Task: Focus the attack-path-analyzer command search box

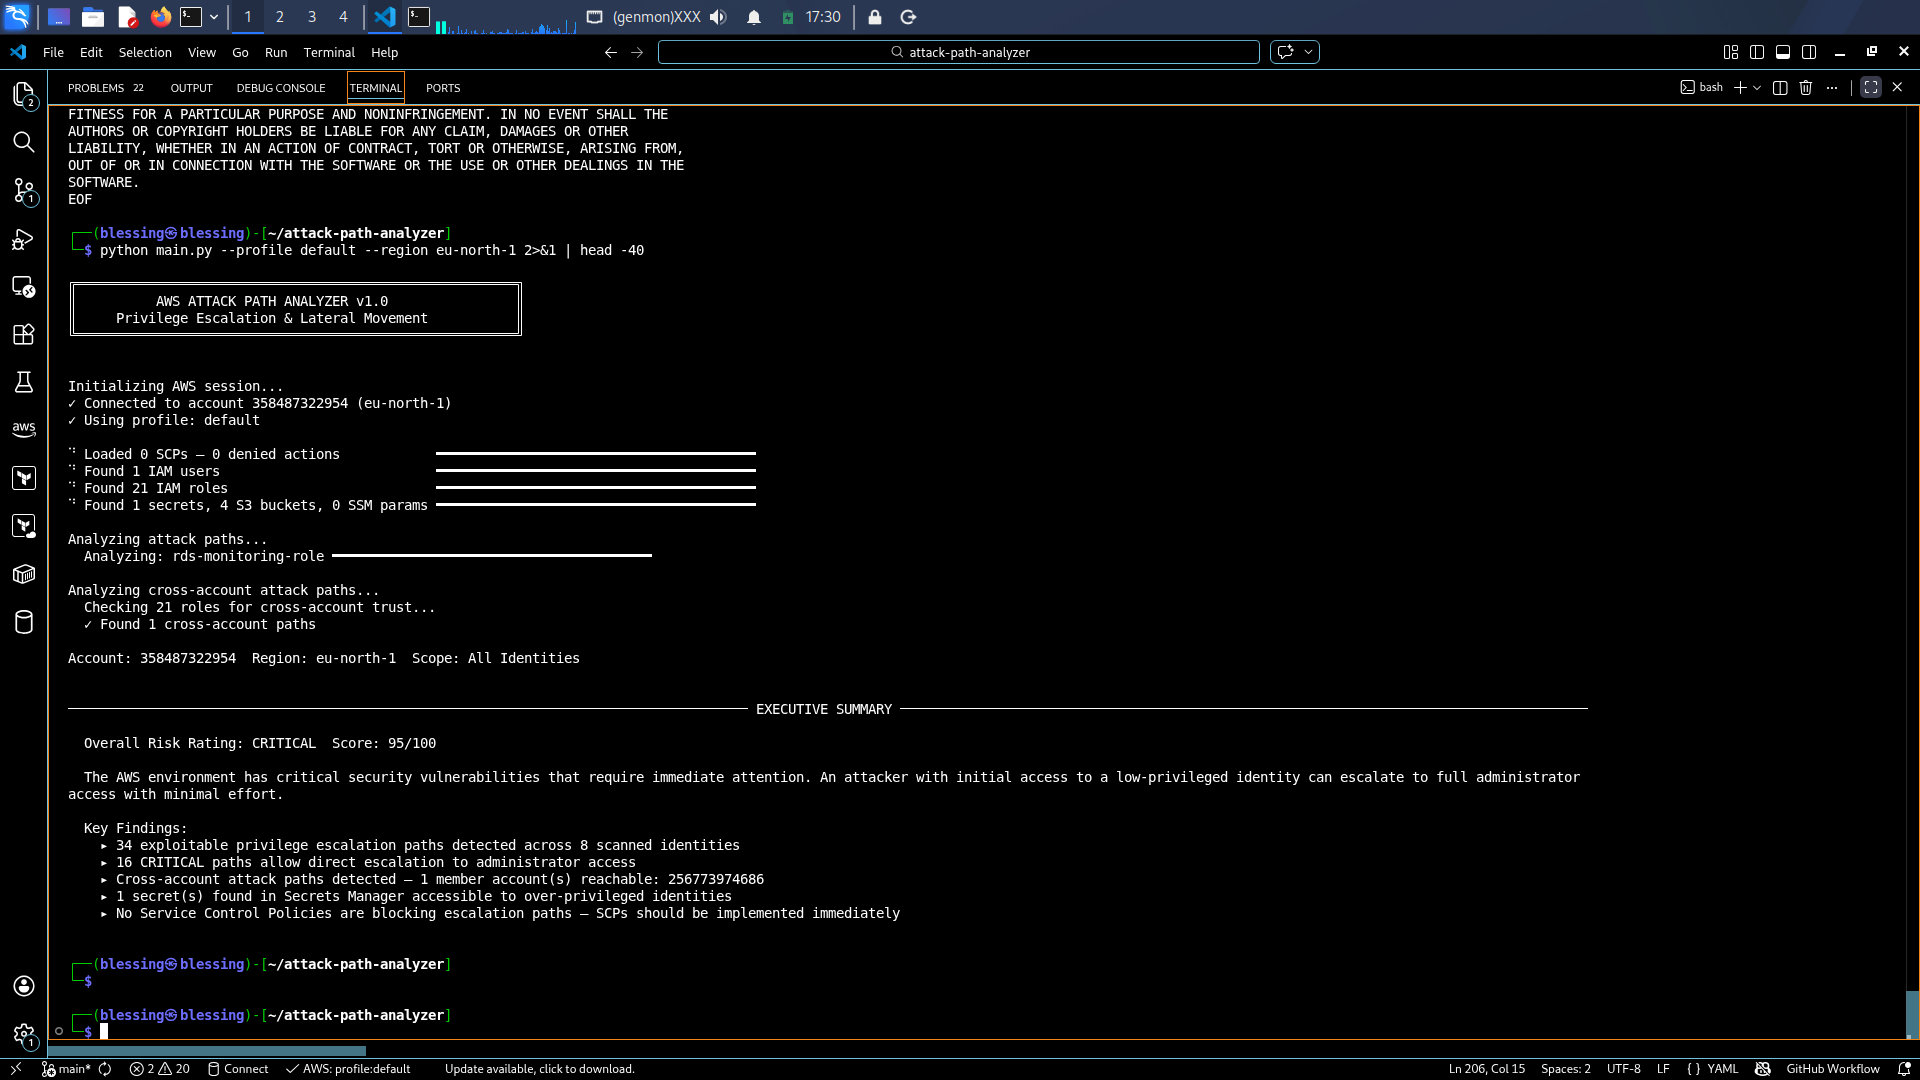Action: 959,52
